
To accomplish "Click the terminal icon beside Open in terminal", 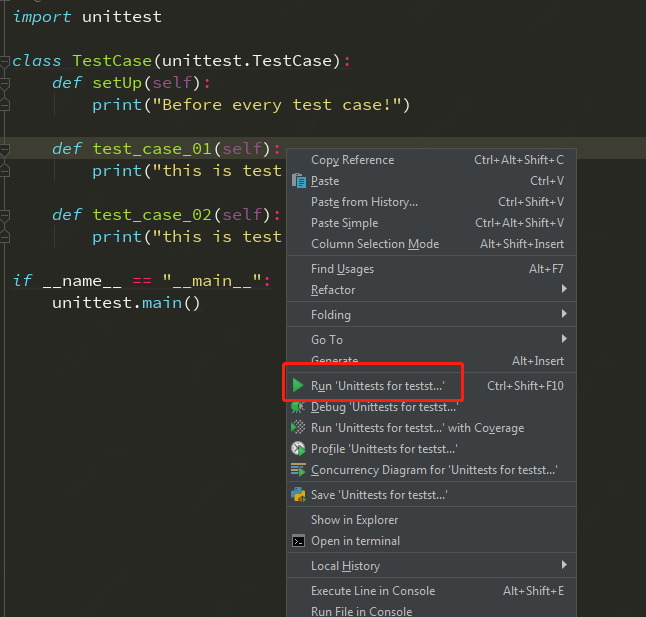I will [298, 541].
